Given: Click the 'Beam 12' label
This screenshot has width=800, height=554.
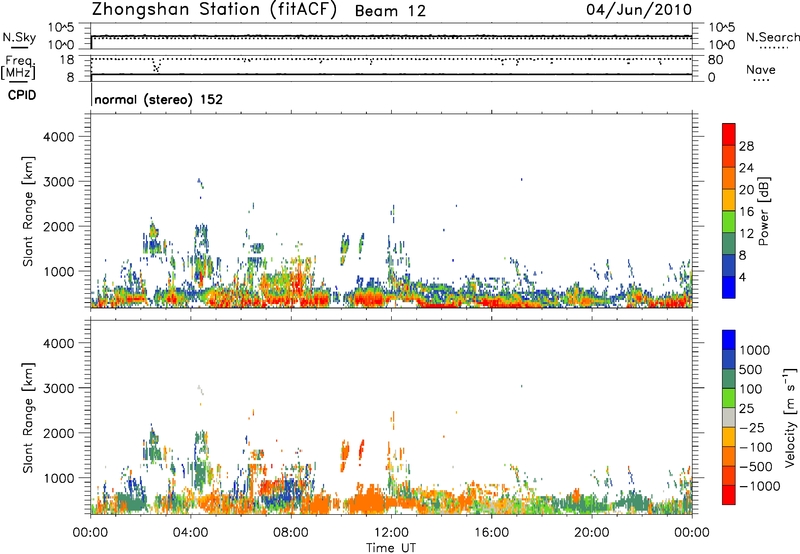Looking at the screenshot, I should click(390, 11).
